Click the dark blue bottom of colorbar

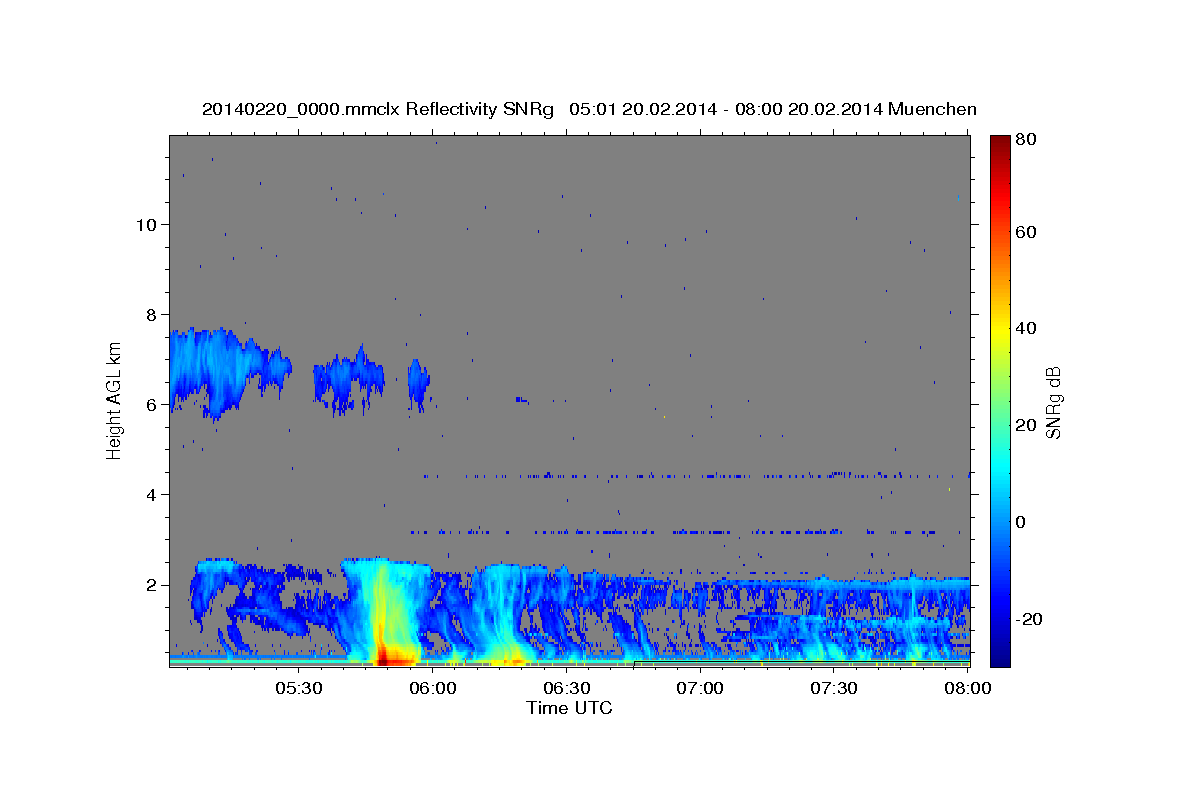click(x=1000, y=655)
